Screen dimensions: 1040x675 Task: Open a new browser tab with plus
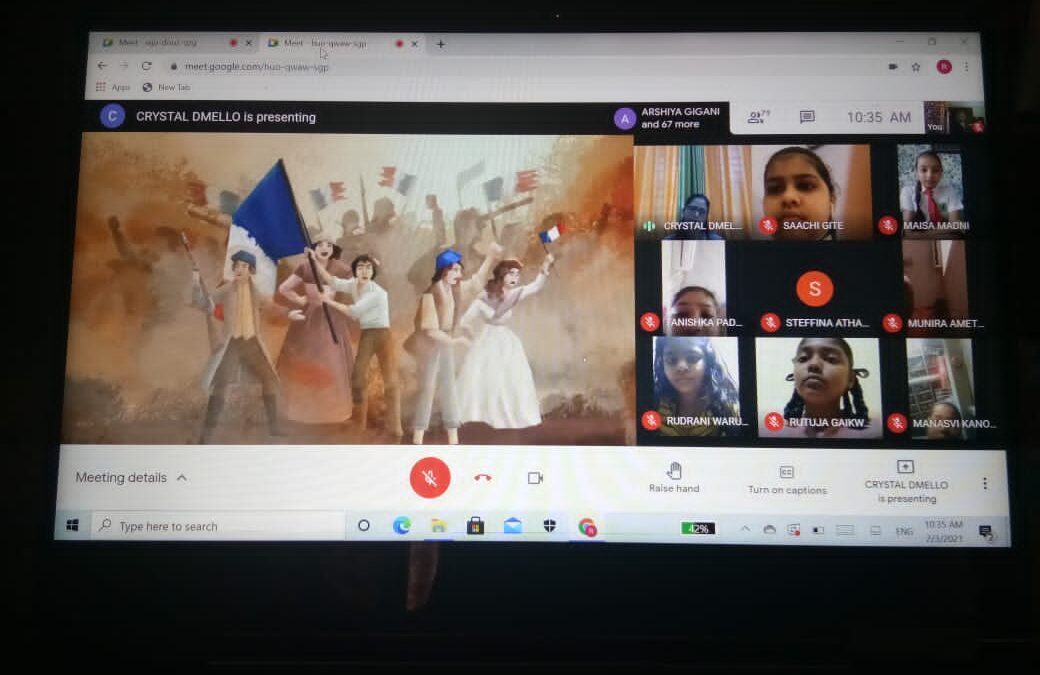point(441,44)
